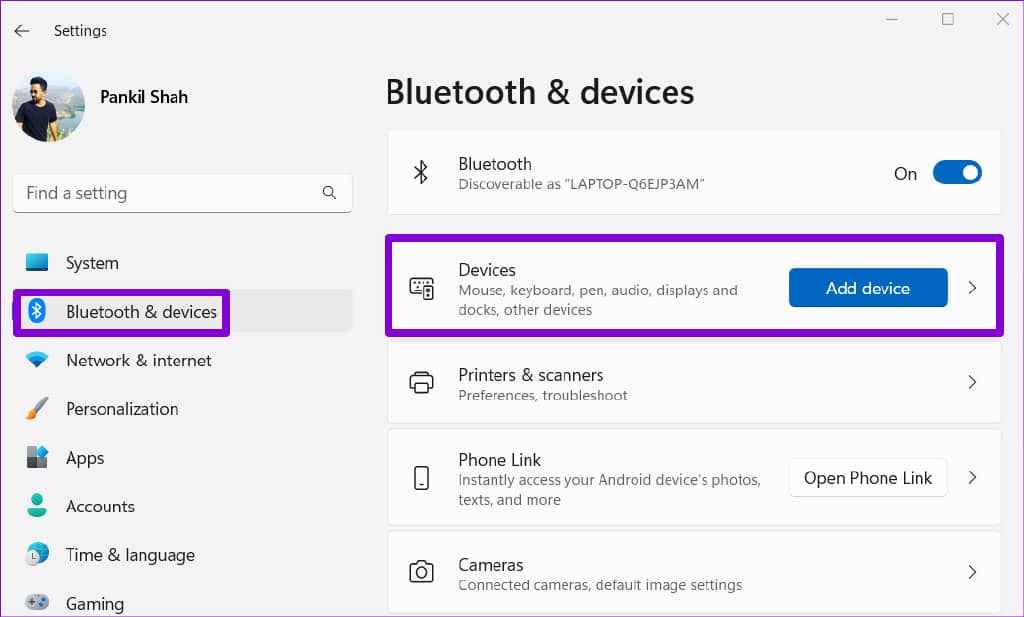Open Phone Link settings via its chevron
This screenshot has height=617, width=1024.
tap(971, 477)
